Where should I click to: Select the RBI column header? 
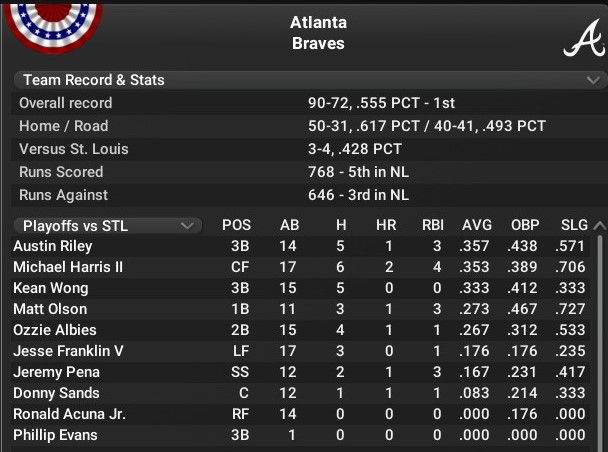pyautogui.click(x=432, y=225)
